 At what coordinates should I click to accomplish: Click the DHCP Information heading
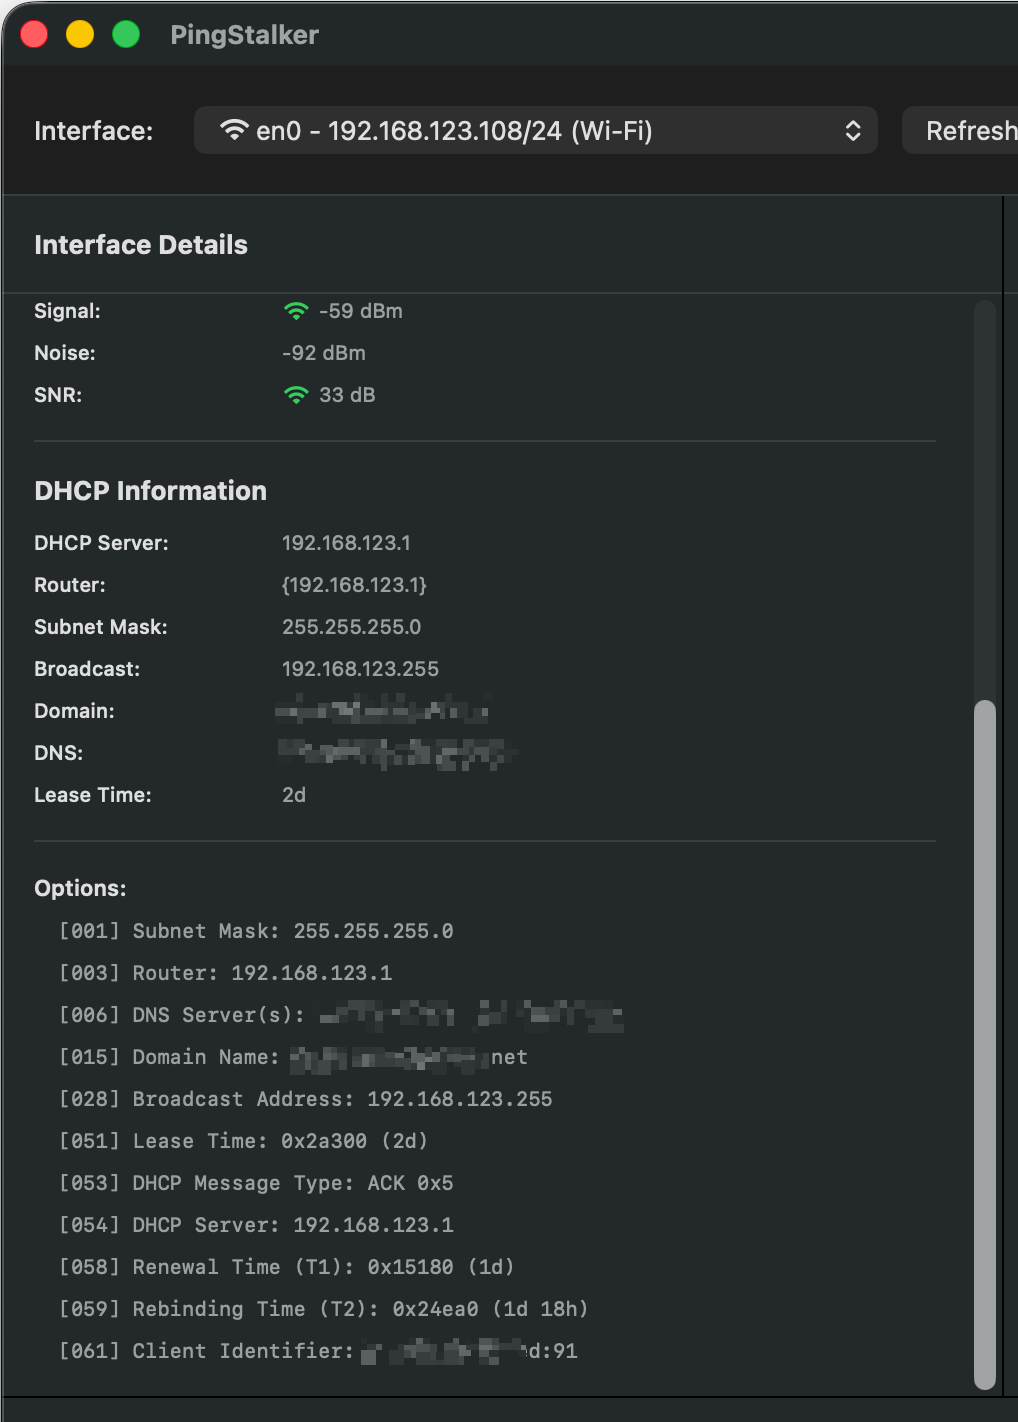[x=150, y=491]
